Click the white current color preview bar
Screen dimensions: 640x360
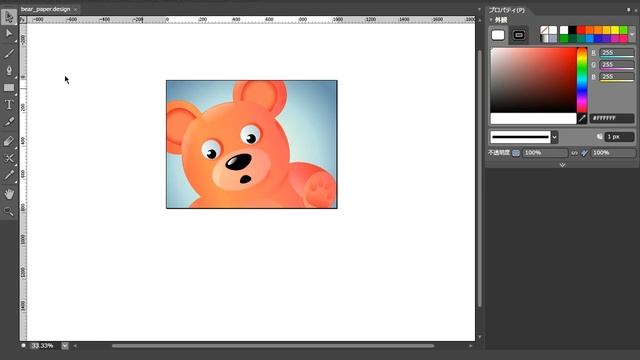click(x=533, y=119)
